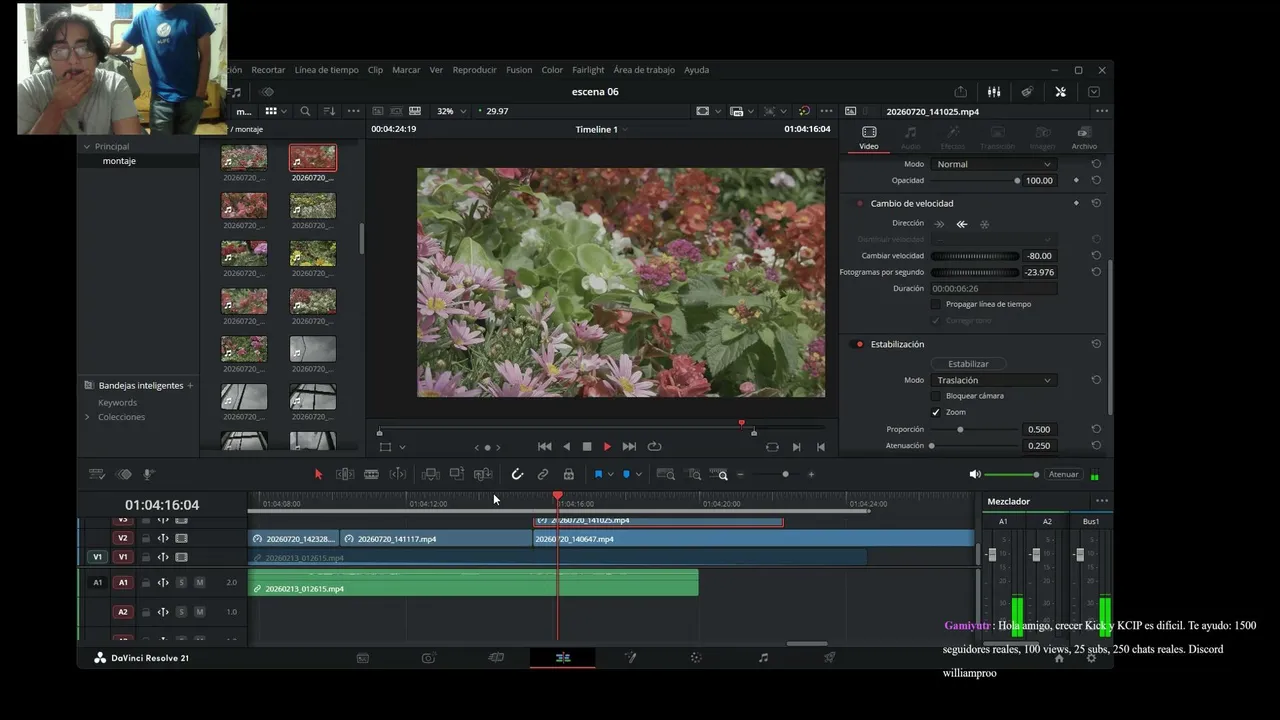Image resolution: width=1280 pixels, height=720 pixels.
Task: Open the Deliver page rocket icon
Action: [x=830, y=658]
